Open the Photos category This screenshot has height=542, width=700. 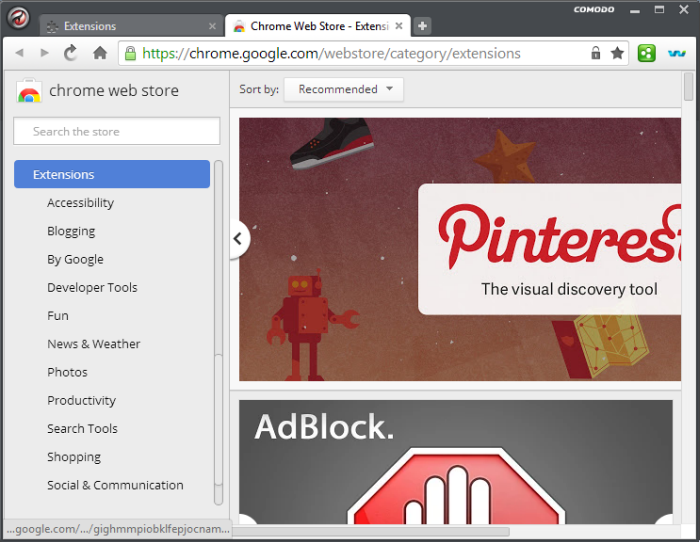click(67, 372)
